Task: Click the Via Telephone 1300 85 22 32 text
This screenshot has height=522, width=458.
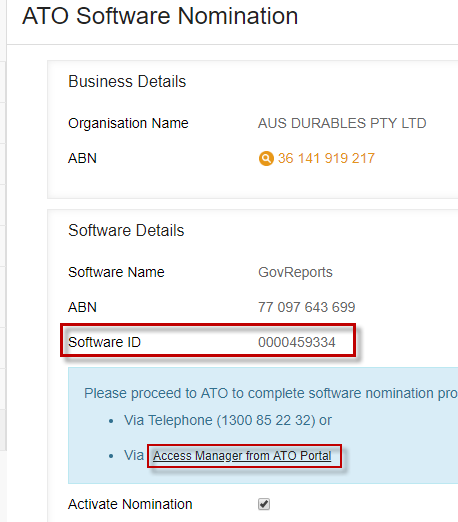Action: point(228,420)
